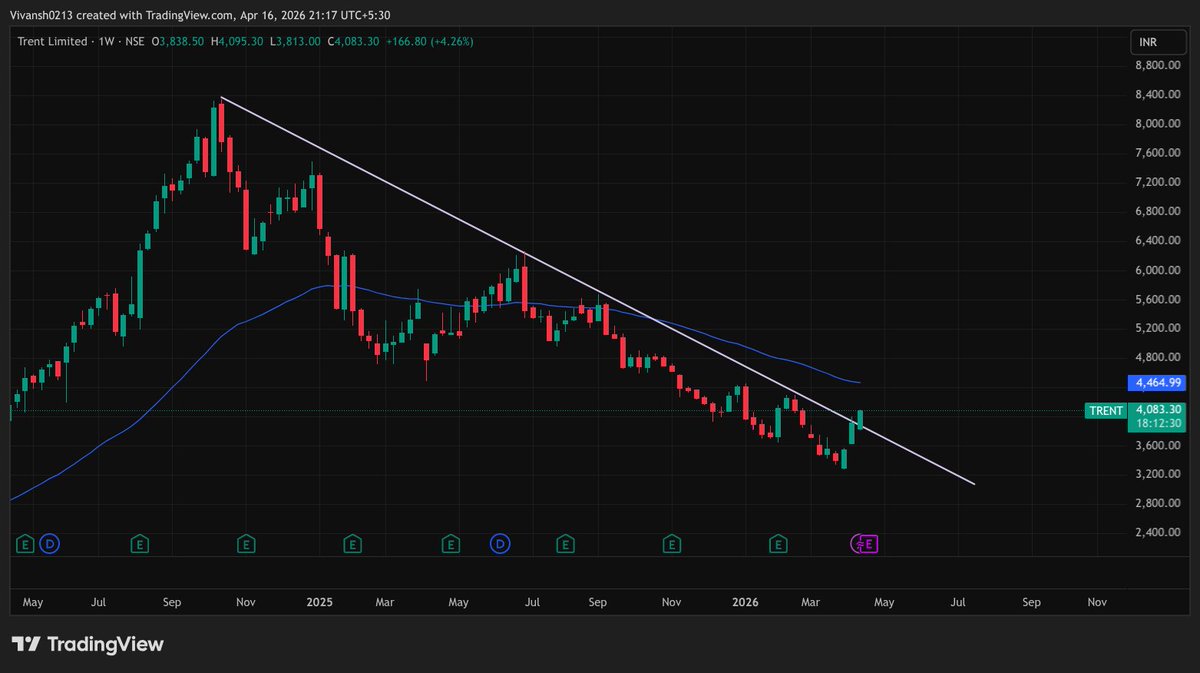This screenshot has height=673, width=1200.
Task: Click the 2,400.00 price axis label
Action: coord(1158,532)
